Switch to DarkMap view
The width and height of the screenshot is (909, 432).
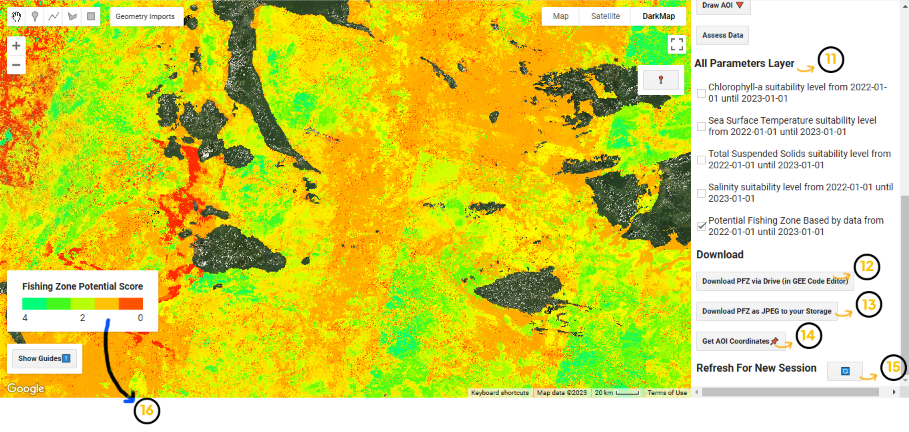tap(659, 16)
